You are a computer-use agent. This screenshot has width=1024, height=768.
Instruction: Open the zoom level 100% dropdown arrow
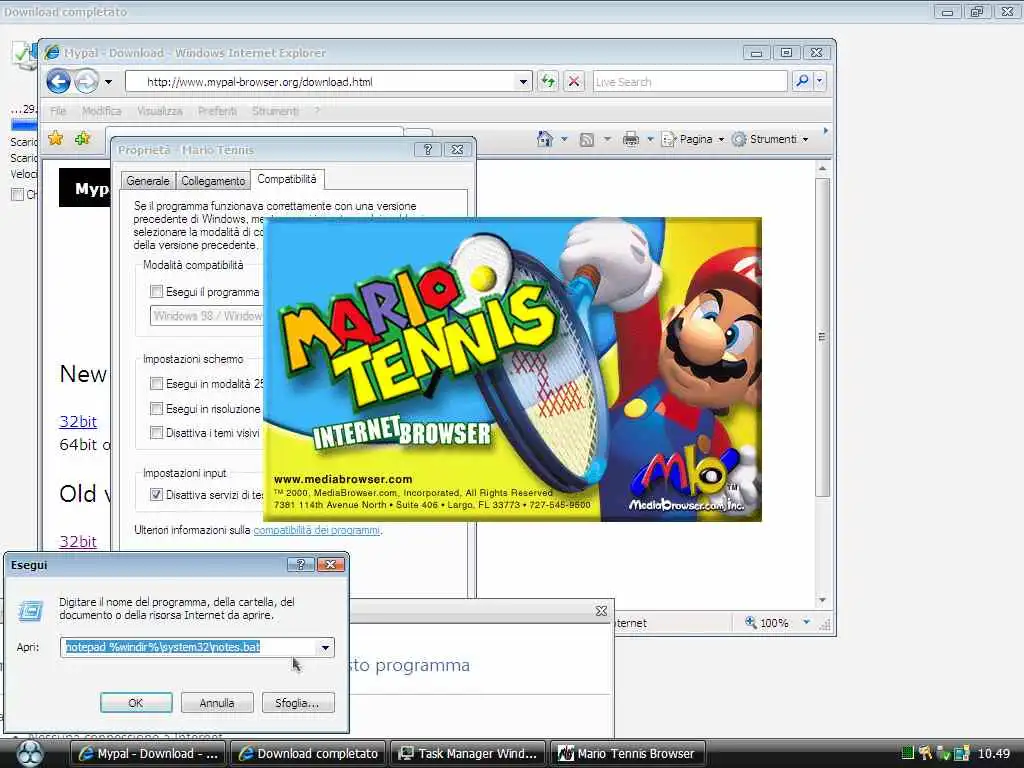tap(807, 622)
